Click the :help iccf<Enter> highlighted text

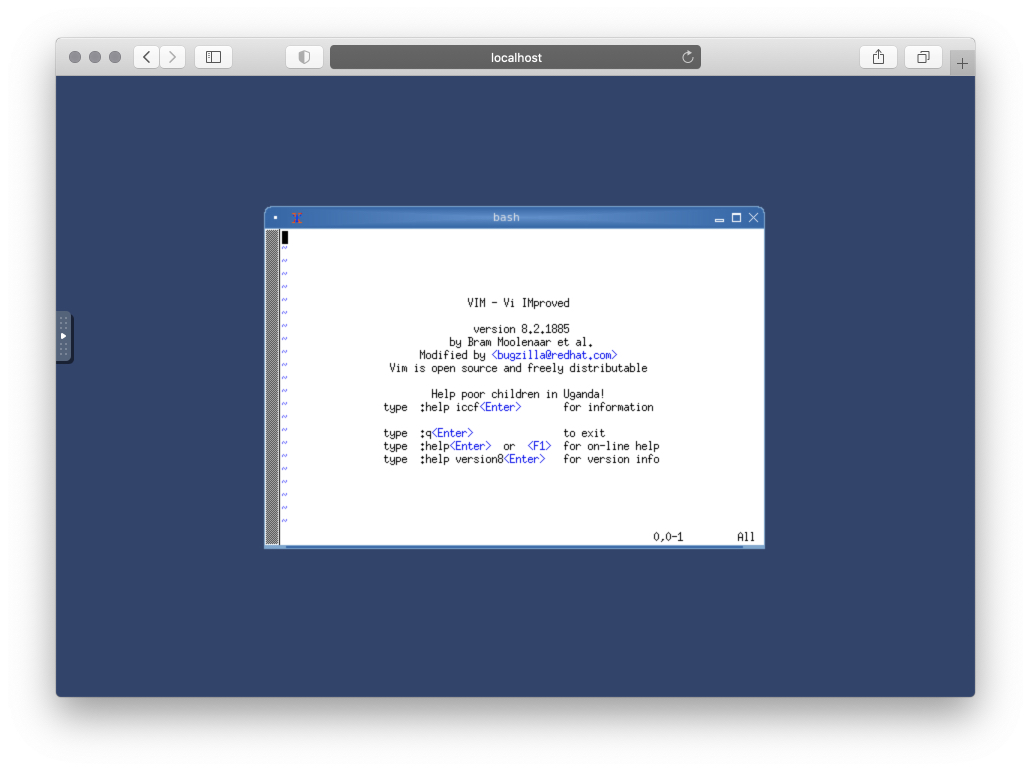pos(471,407)
